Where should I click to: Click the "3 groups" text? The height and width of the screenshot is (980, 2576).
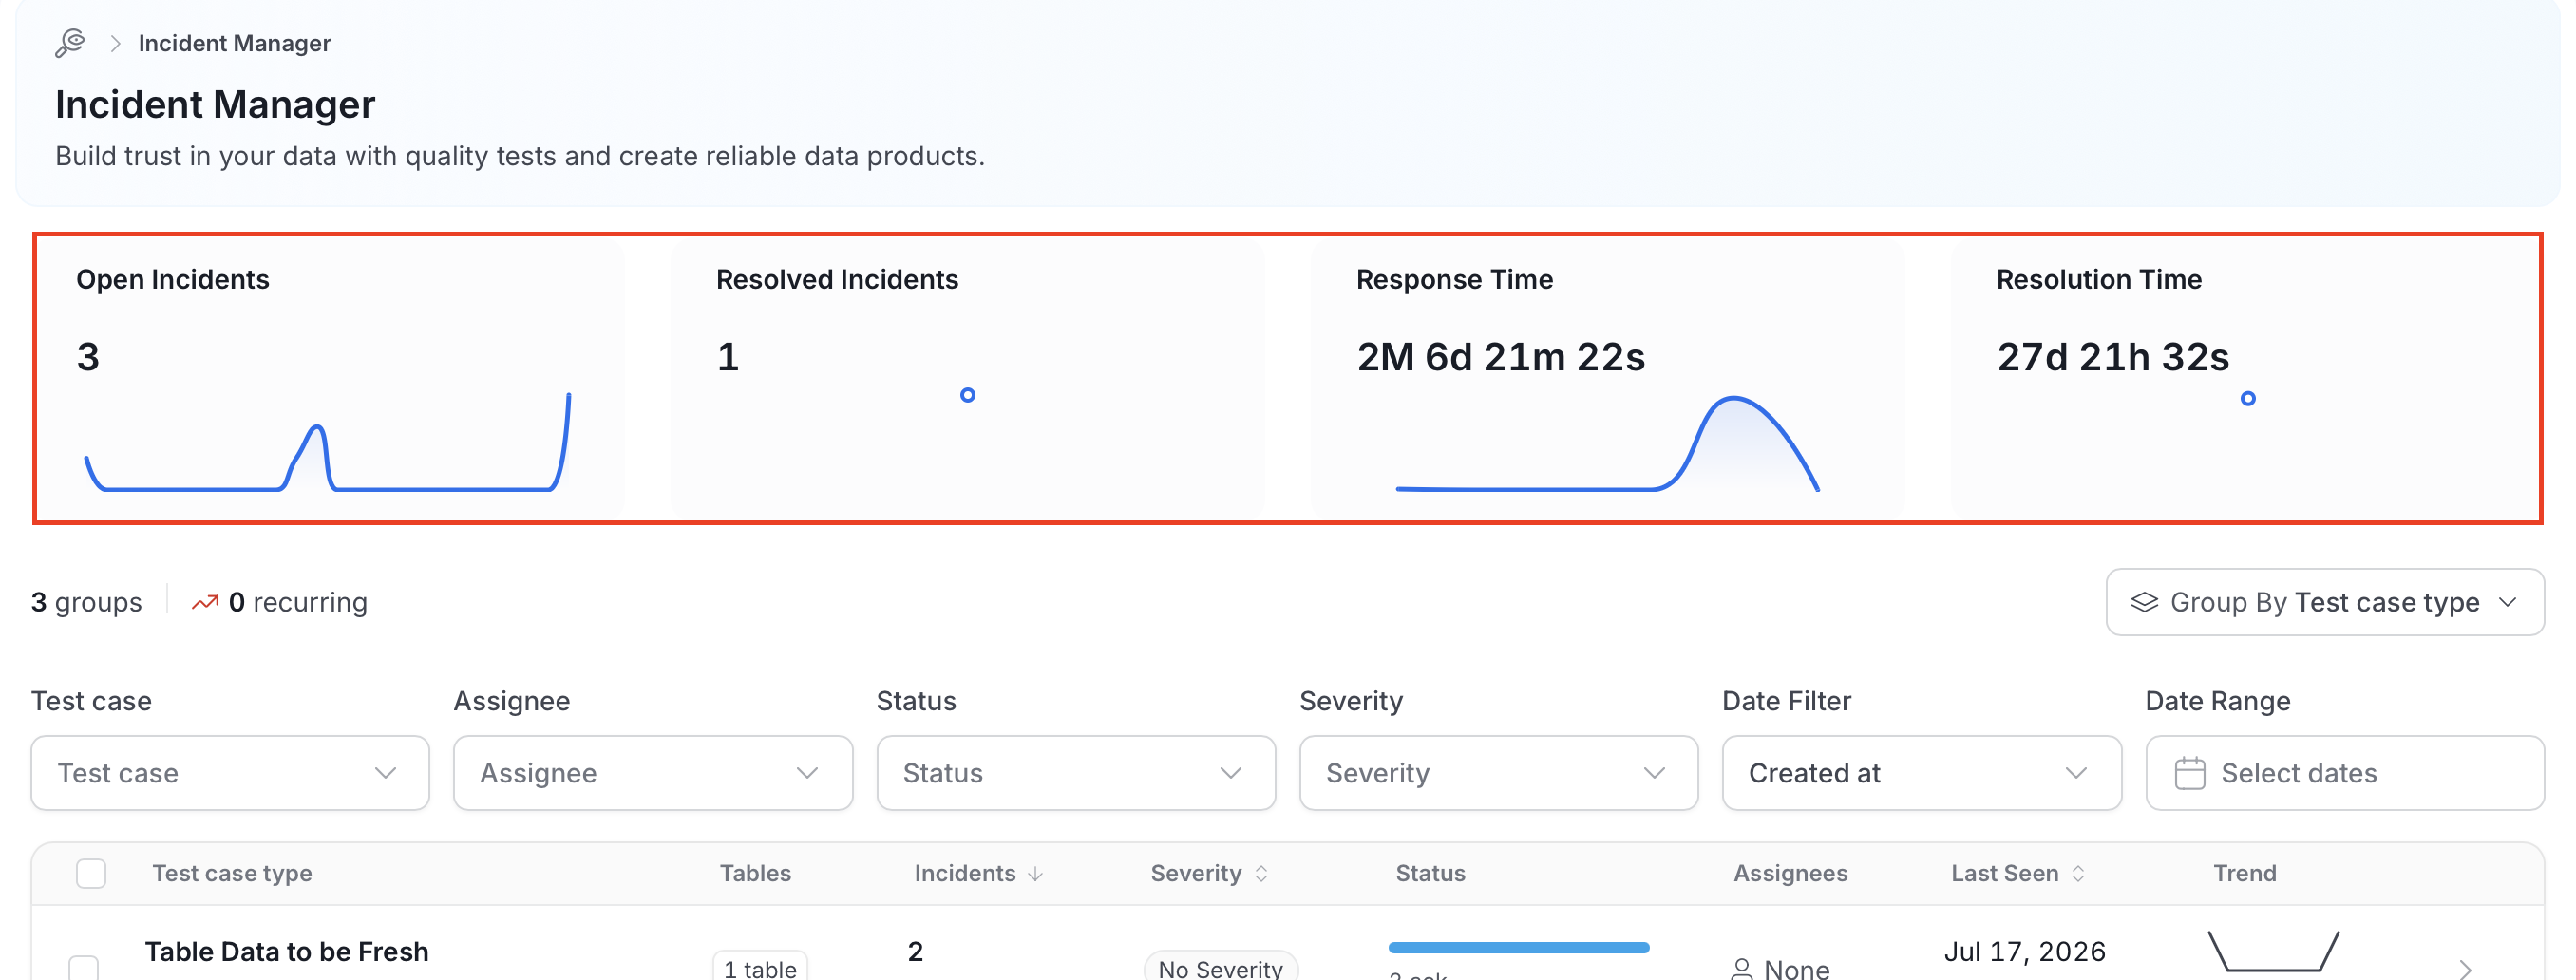pos(86,602)
